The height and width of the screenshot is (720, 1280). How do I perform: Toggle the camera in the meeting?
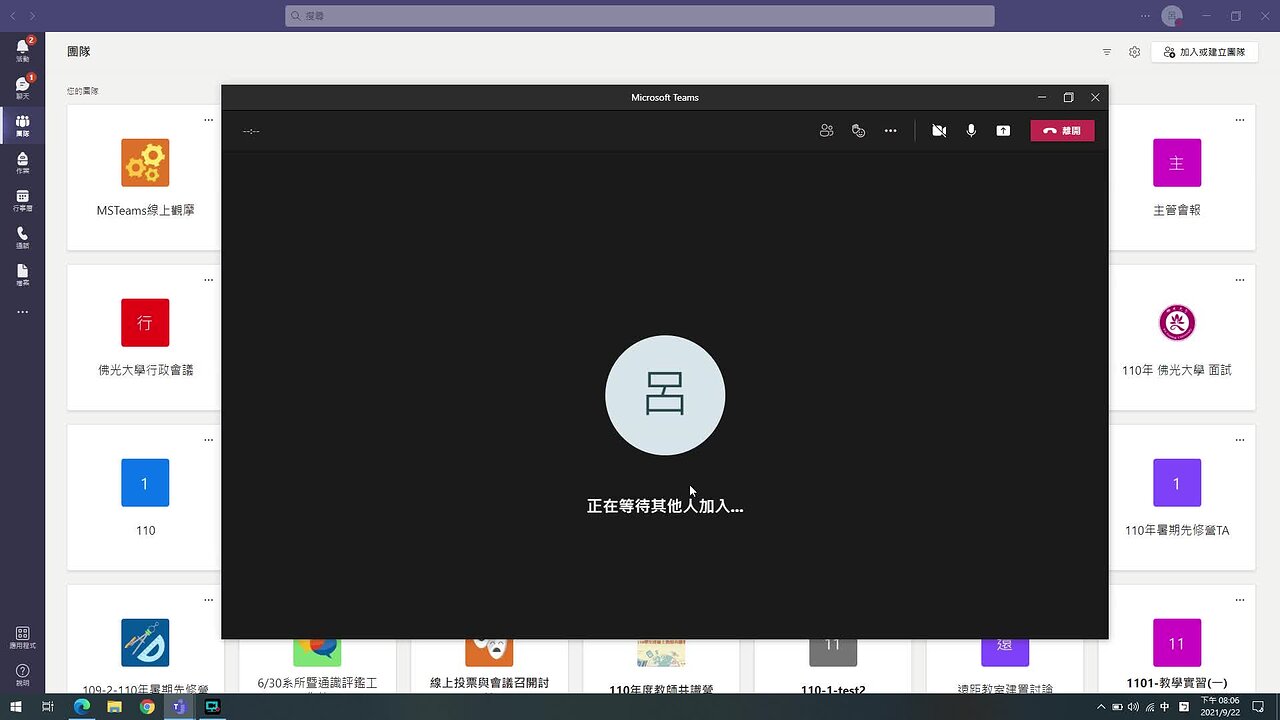(x=939, y=131)
